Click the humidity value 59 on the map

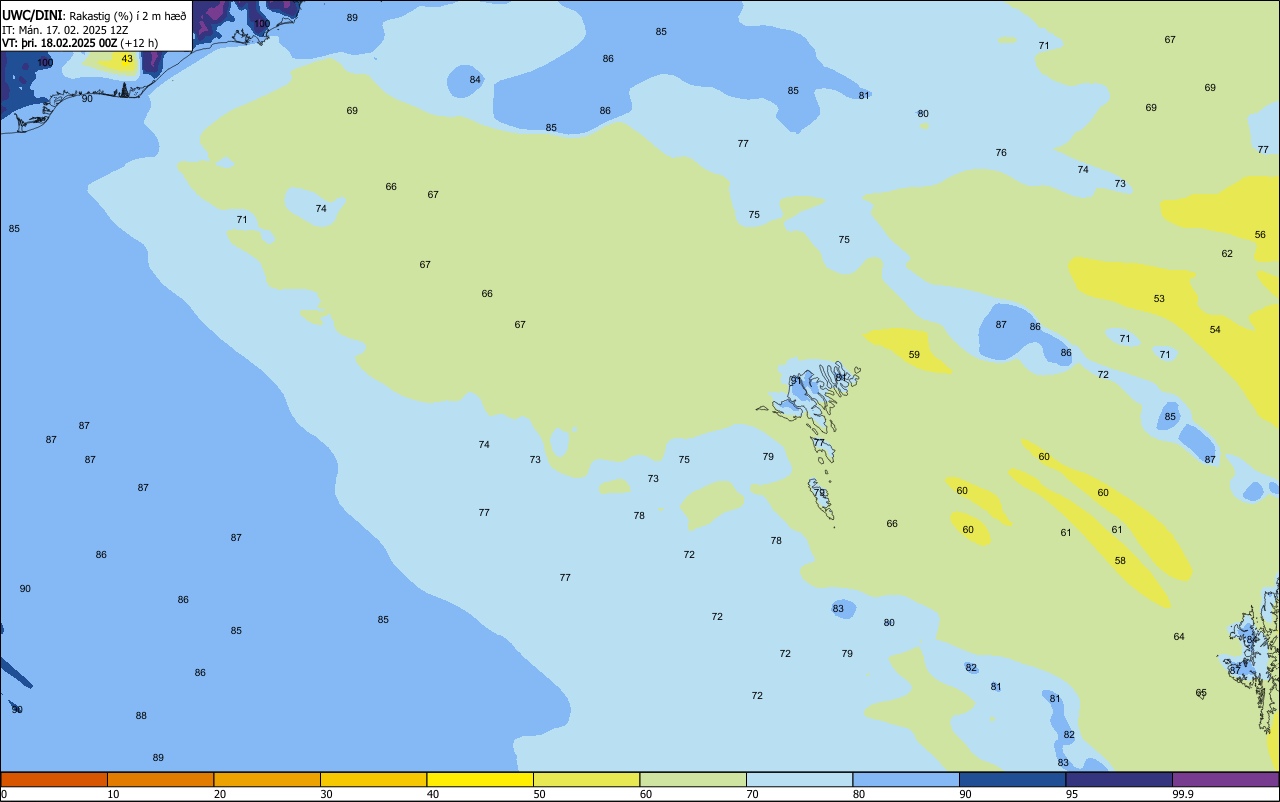click(914, 355)
